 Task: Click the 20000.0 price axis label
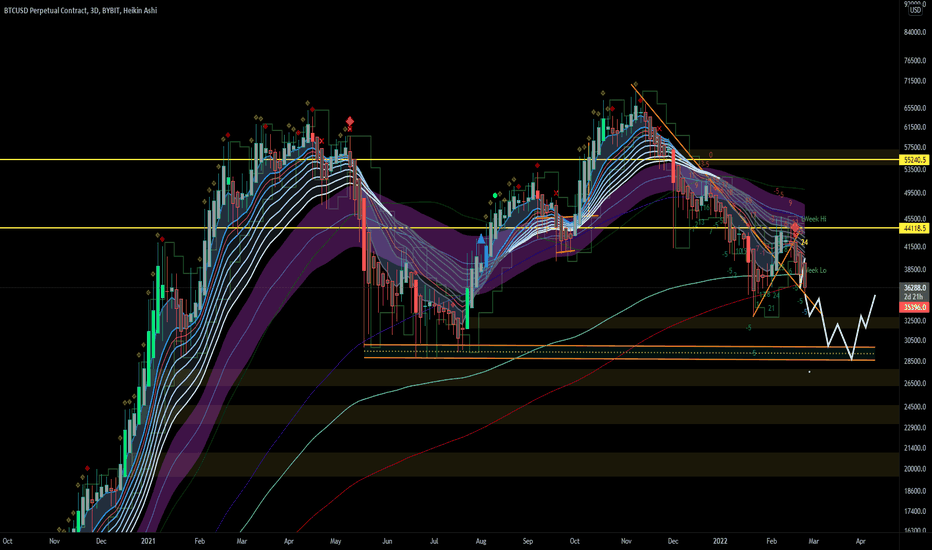[915, 469]
